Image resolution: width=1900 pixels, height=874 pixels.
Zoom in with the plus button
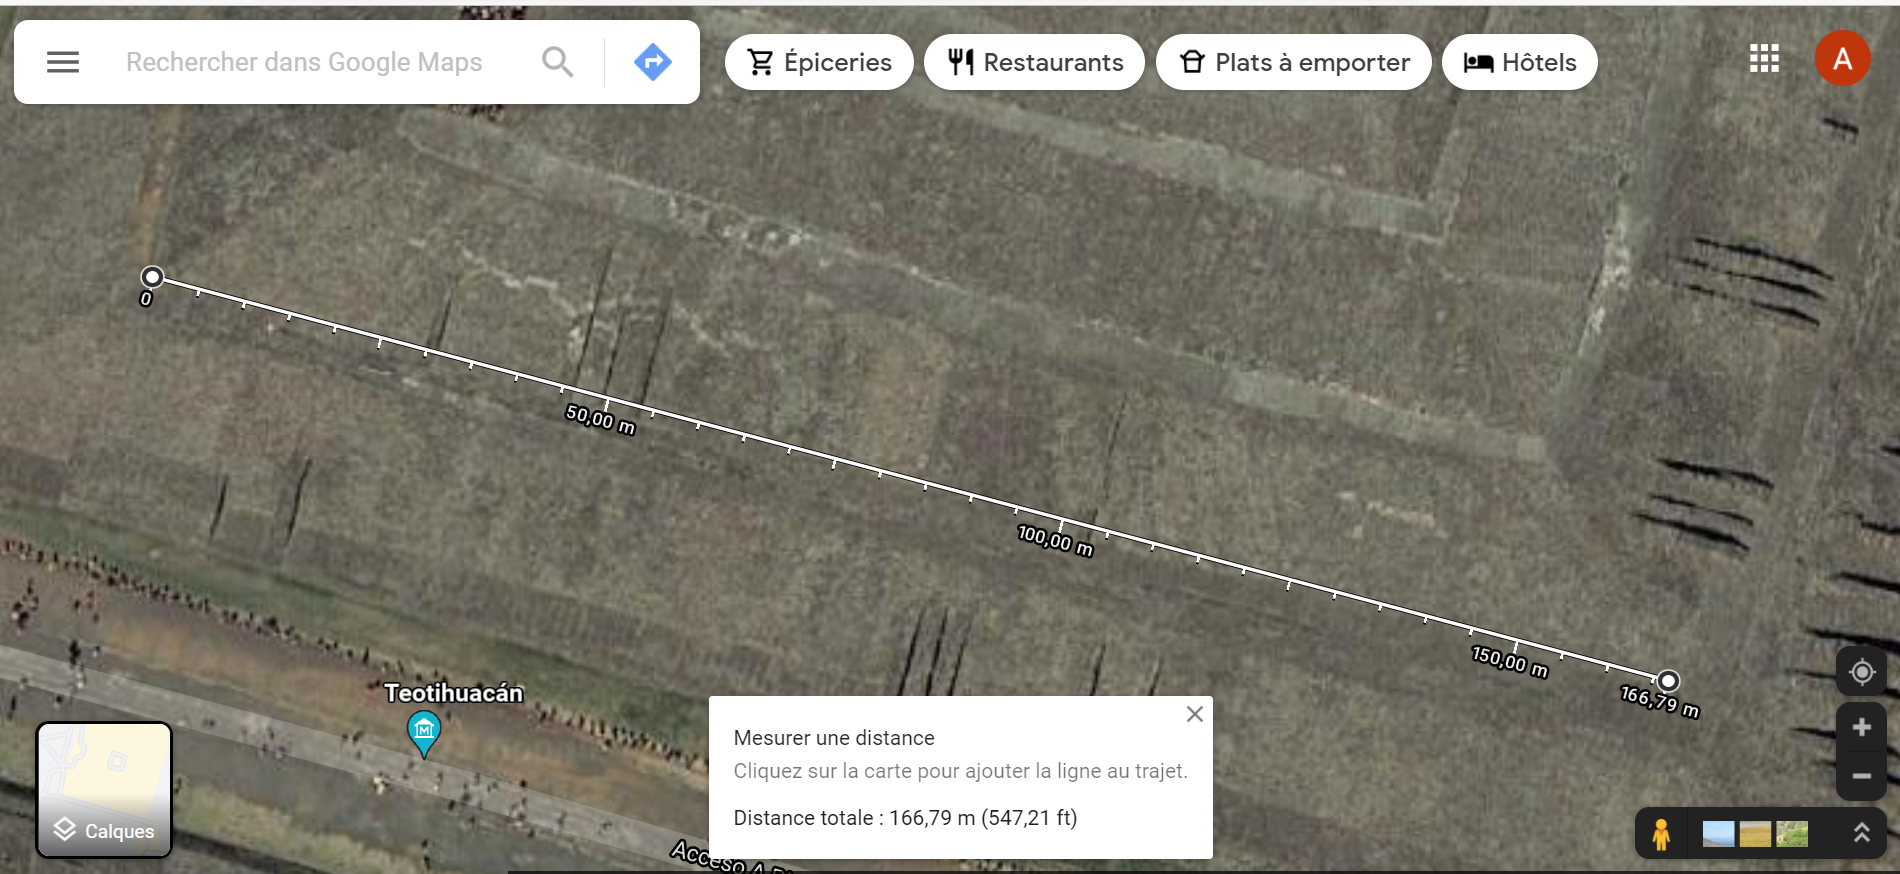click(1861, 727)
